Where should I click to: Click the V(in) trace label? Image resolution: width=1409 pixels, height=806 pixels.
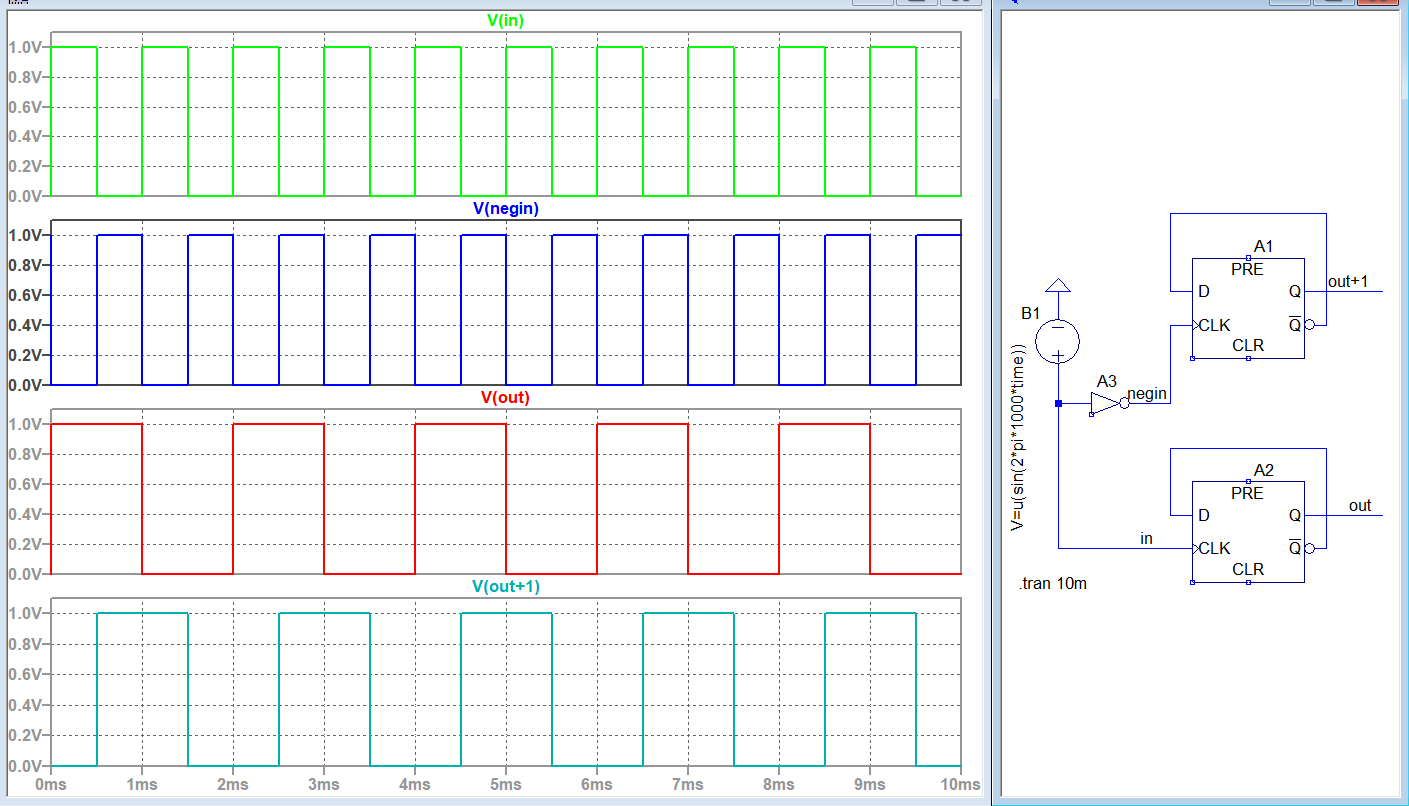(x=505, y=20)
